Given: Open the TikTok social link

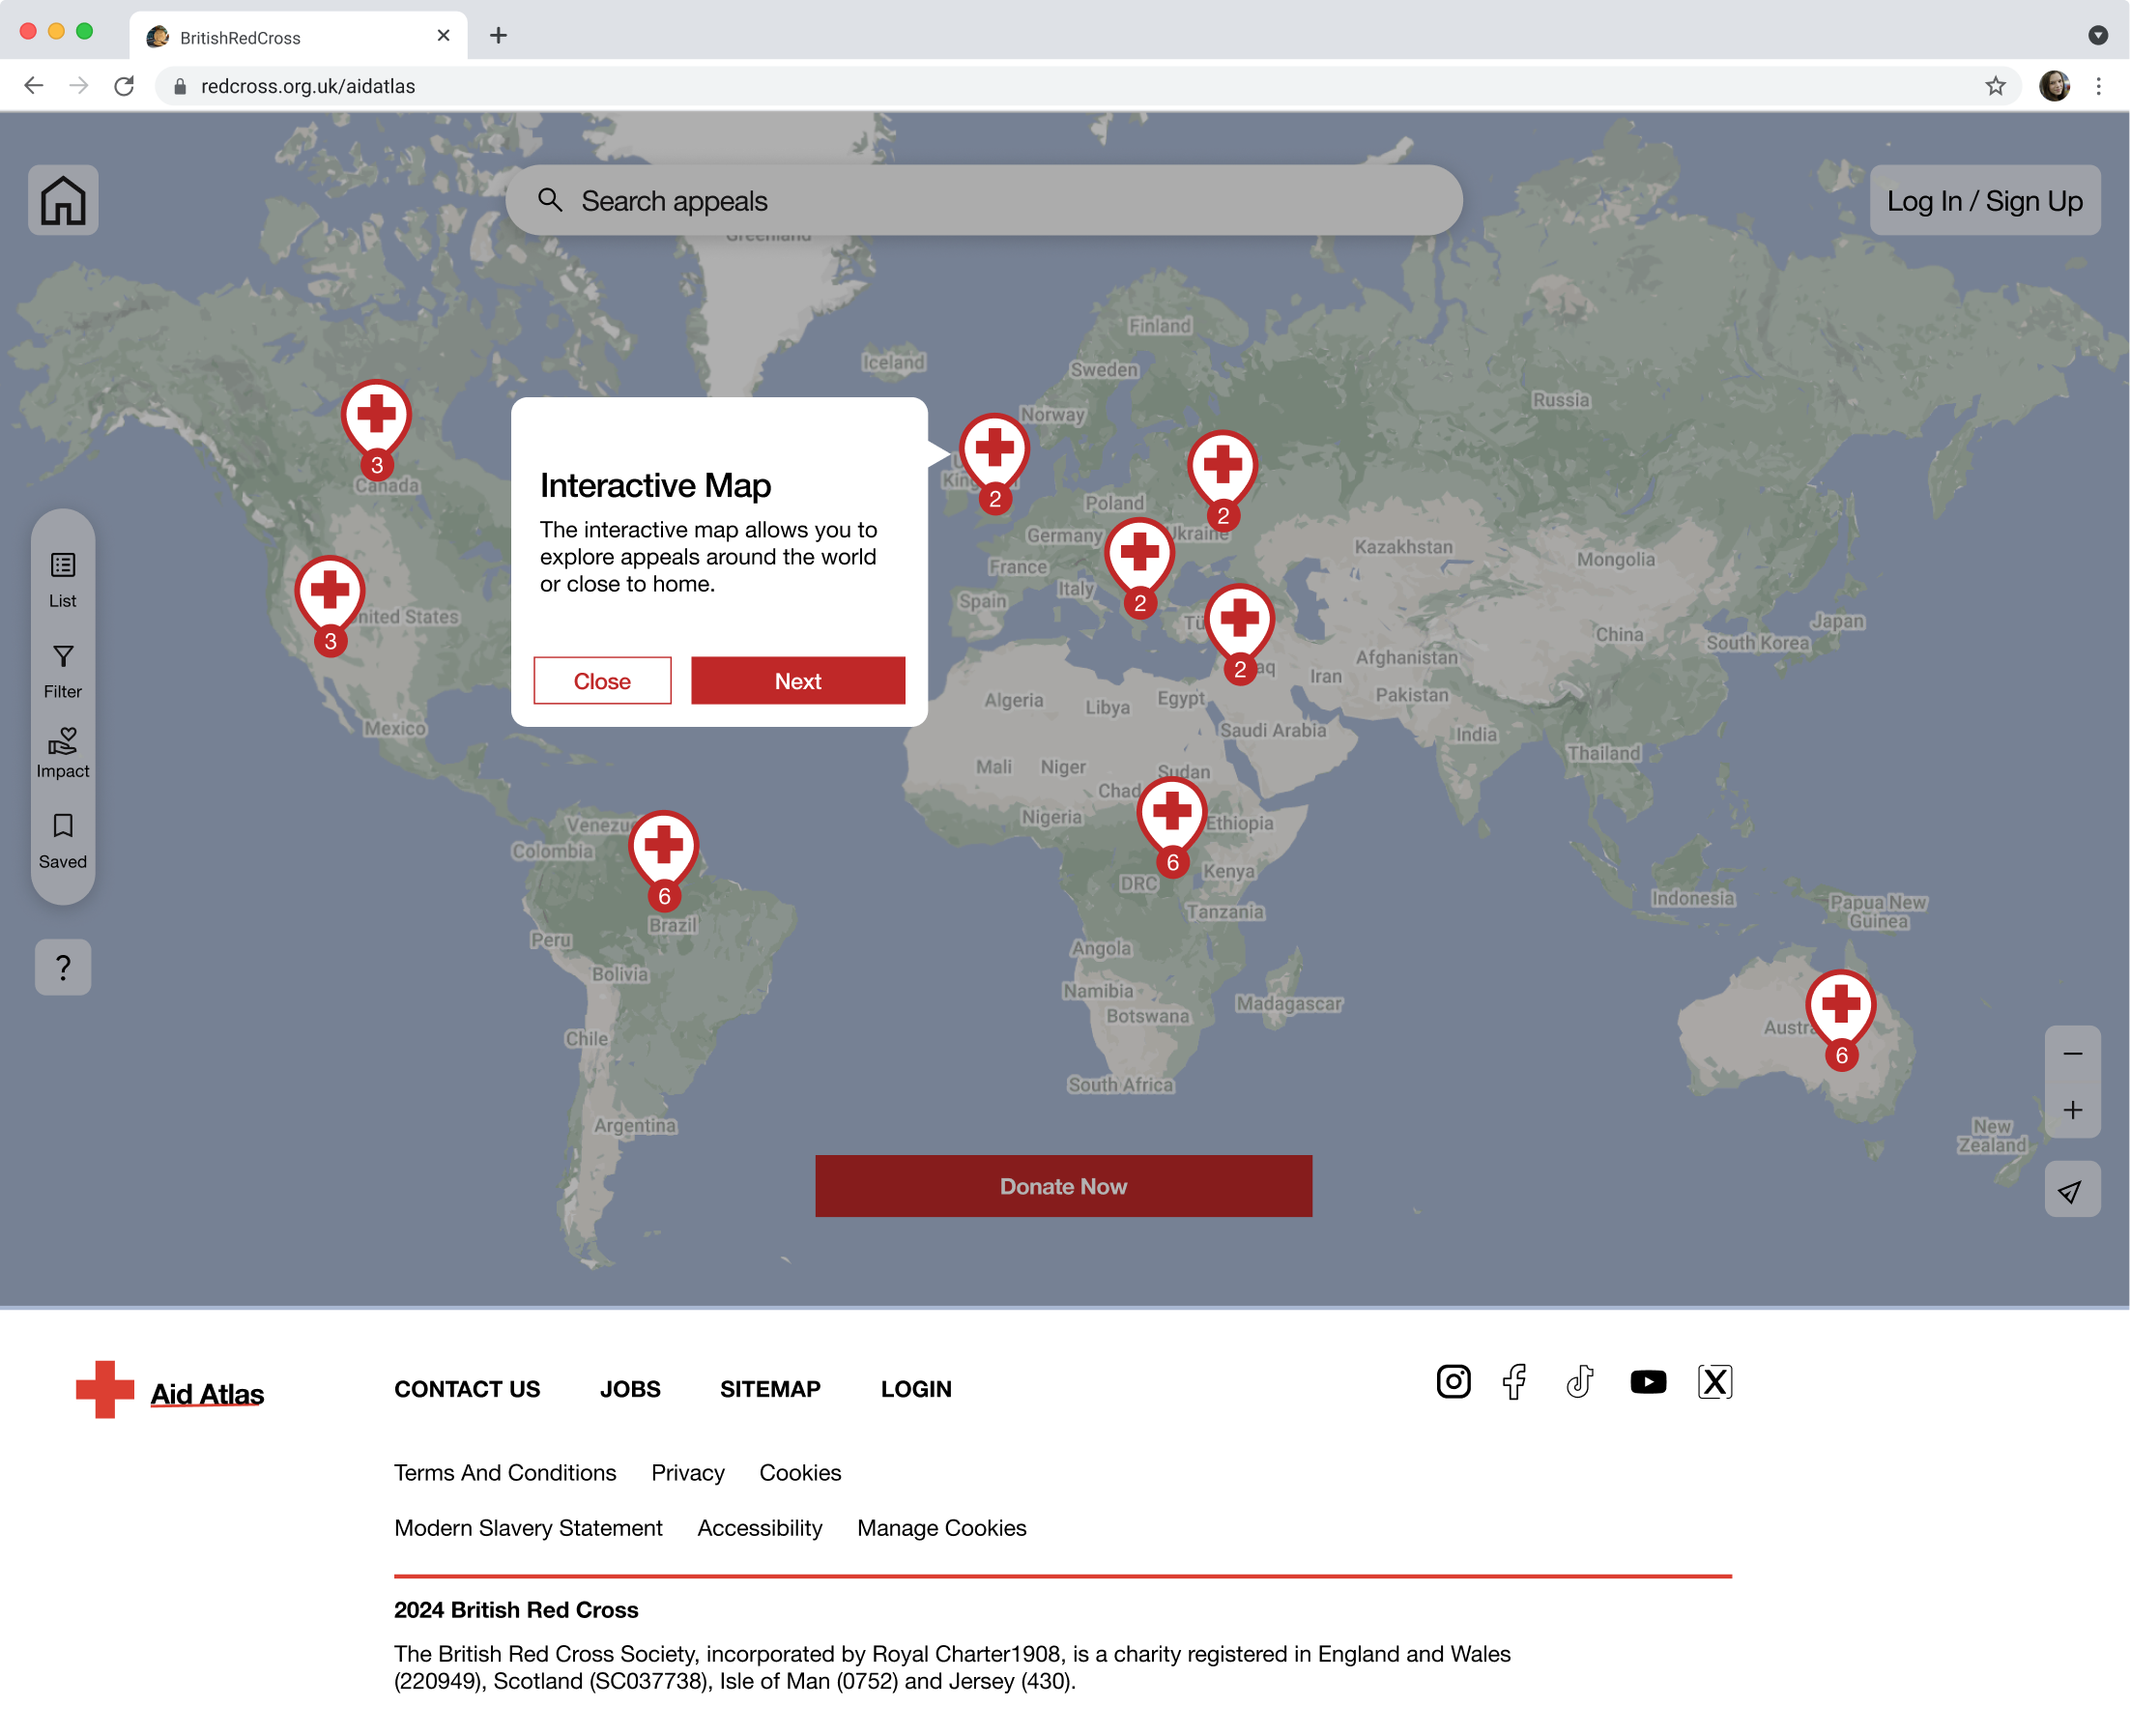Looking at the screenshot, I should 1580,1382.
